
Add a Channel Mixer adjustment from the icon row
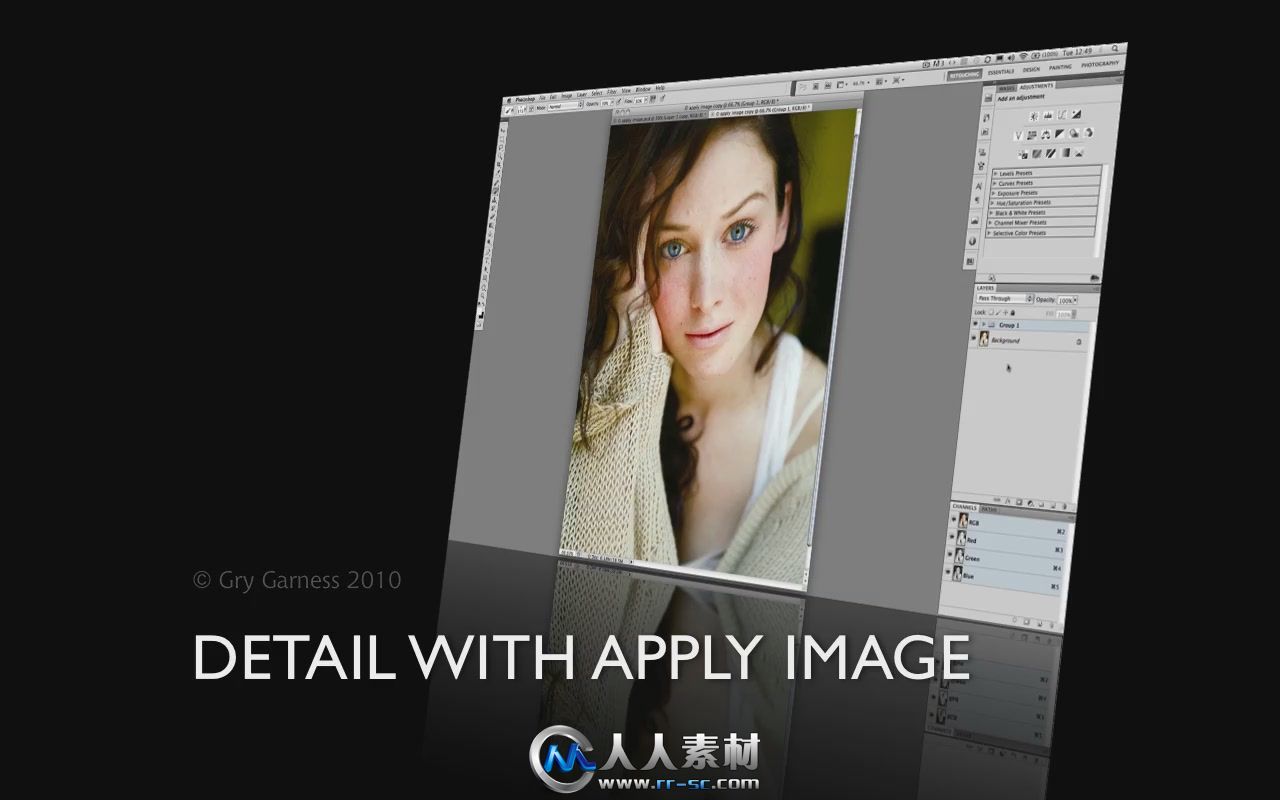pyautogui.click(x=1088, y=133)
